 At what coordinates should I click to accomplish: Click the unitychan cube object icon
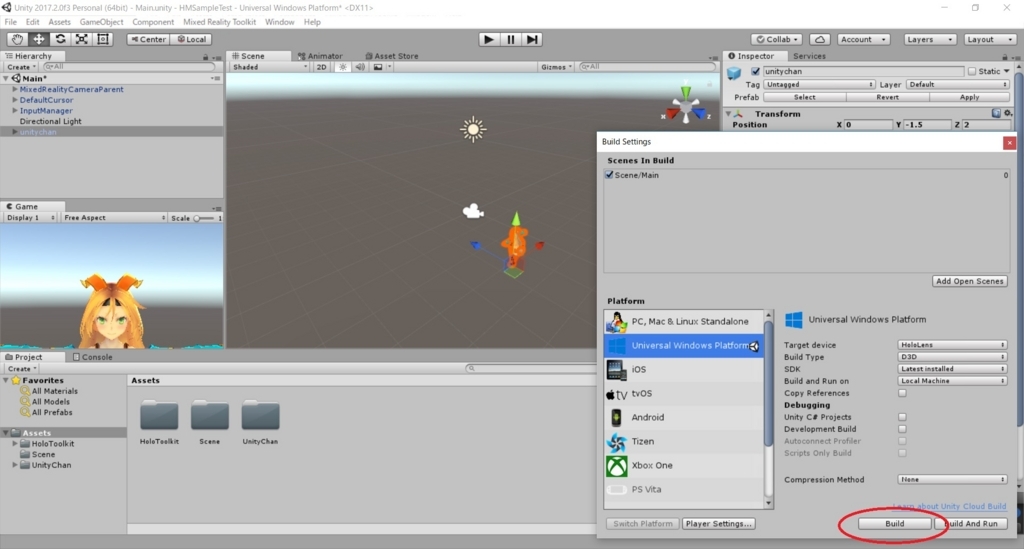tap(735, 72)
